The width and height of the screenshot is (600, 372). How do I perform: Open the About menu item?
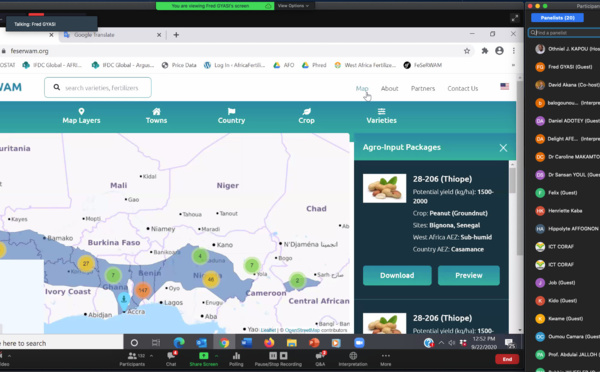[x=389, y=88]
